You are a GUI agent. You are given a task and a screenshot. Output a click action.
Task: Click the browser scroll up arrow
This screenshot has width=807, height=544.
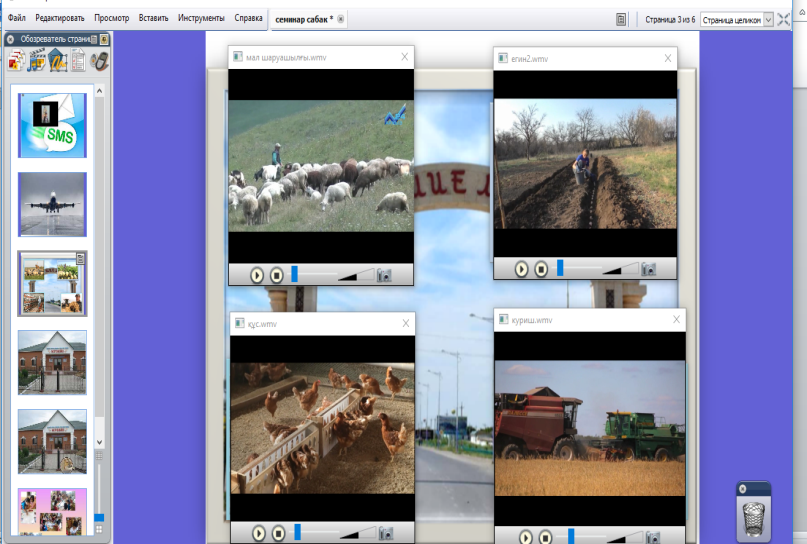[x=100, y=91]
